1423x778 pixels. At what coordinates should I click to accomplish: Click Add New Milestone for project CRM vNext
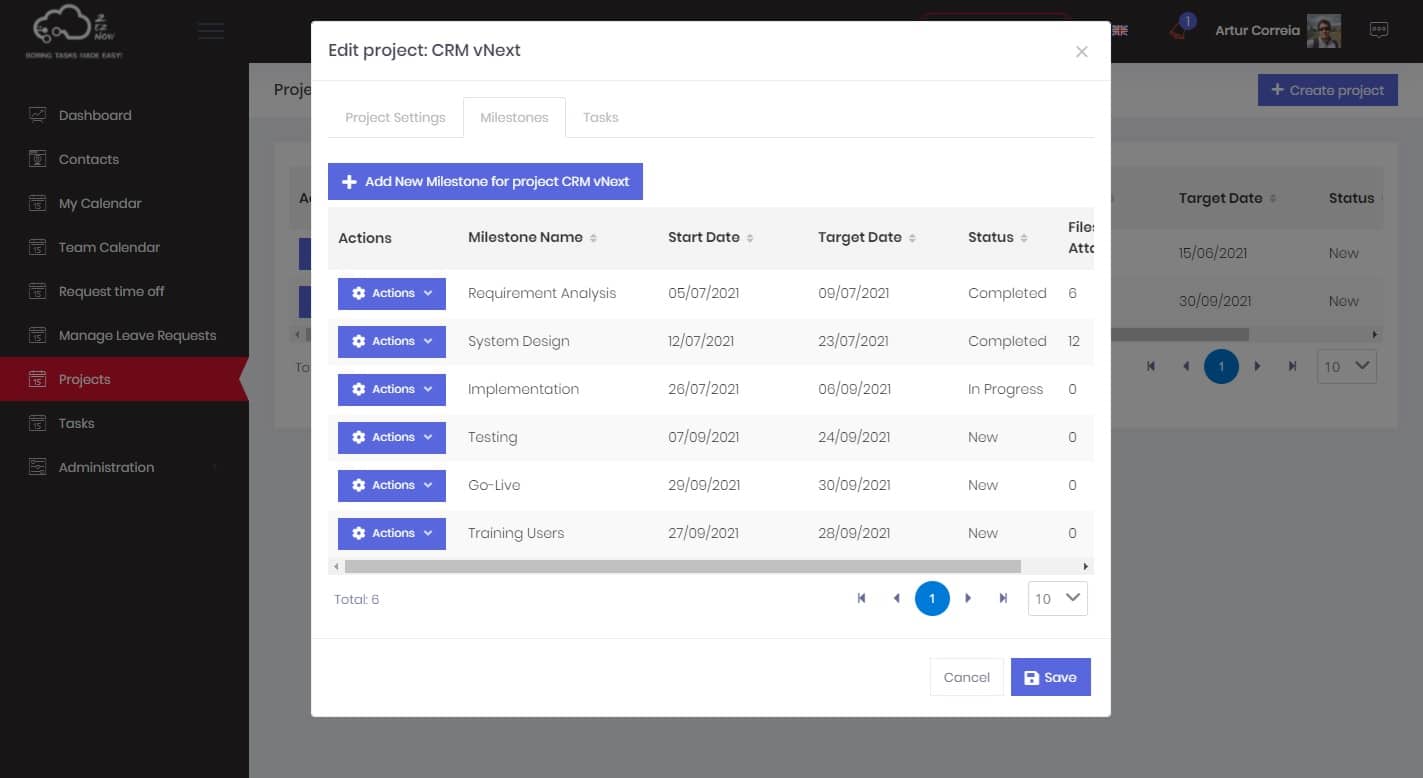485,181
